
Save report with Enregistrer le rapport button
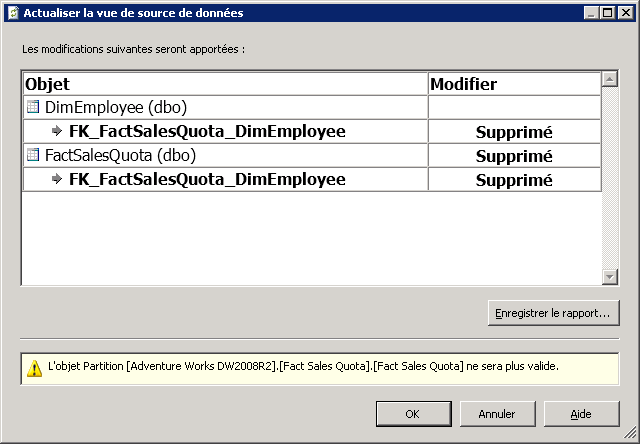[553, 313]
